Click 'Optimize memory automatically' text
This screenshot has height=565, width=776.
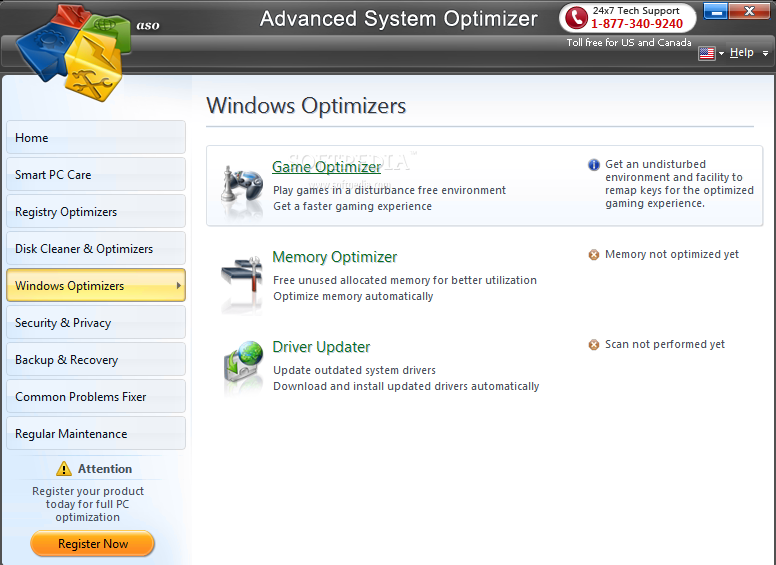[353, 296]
